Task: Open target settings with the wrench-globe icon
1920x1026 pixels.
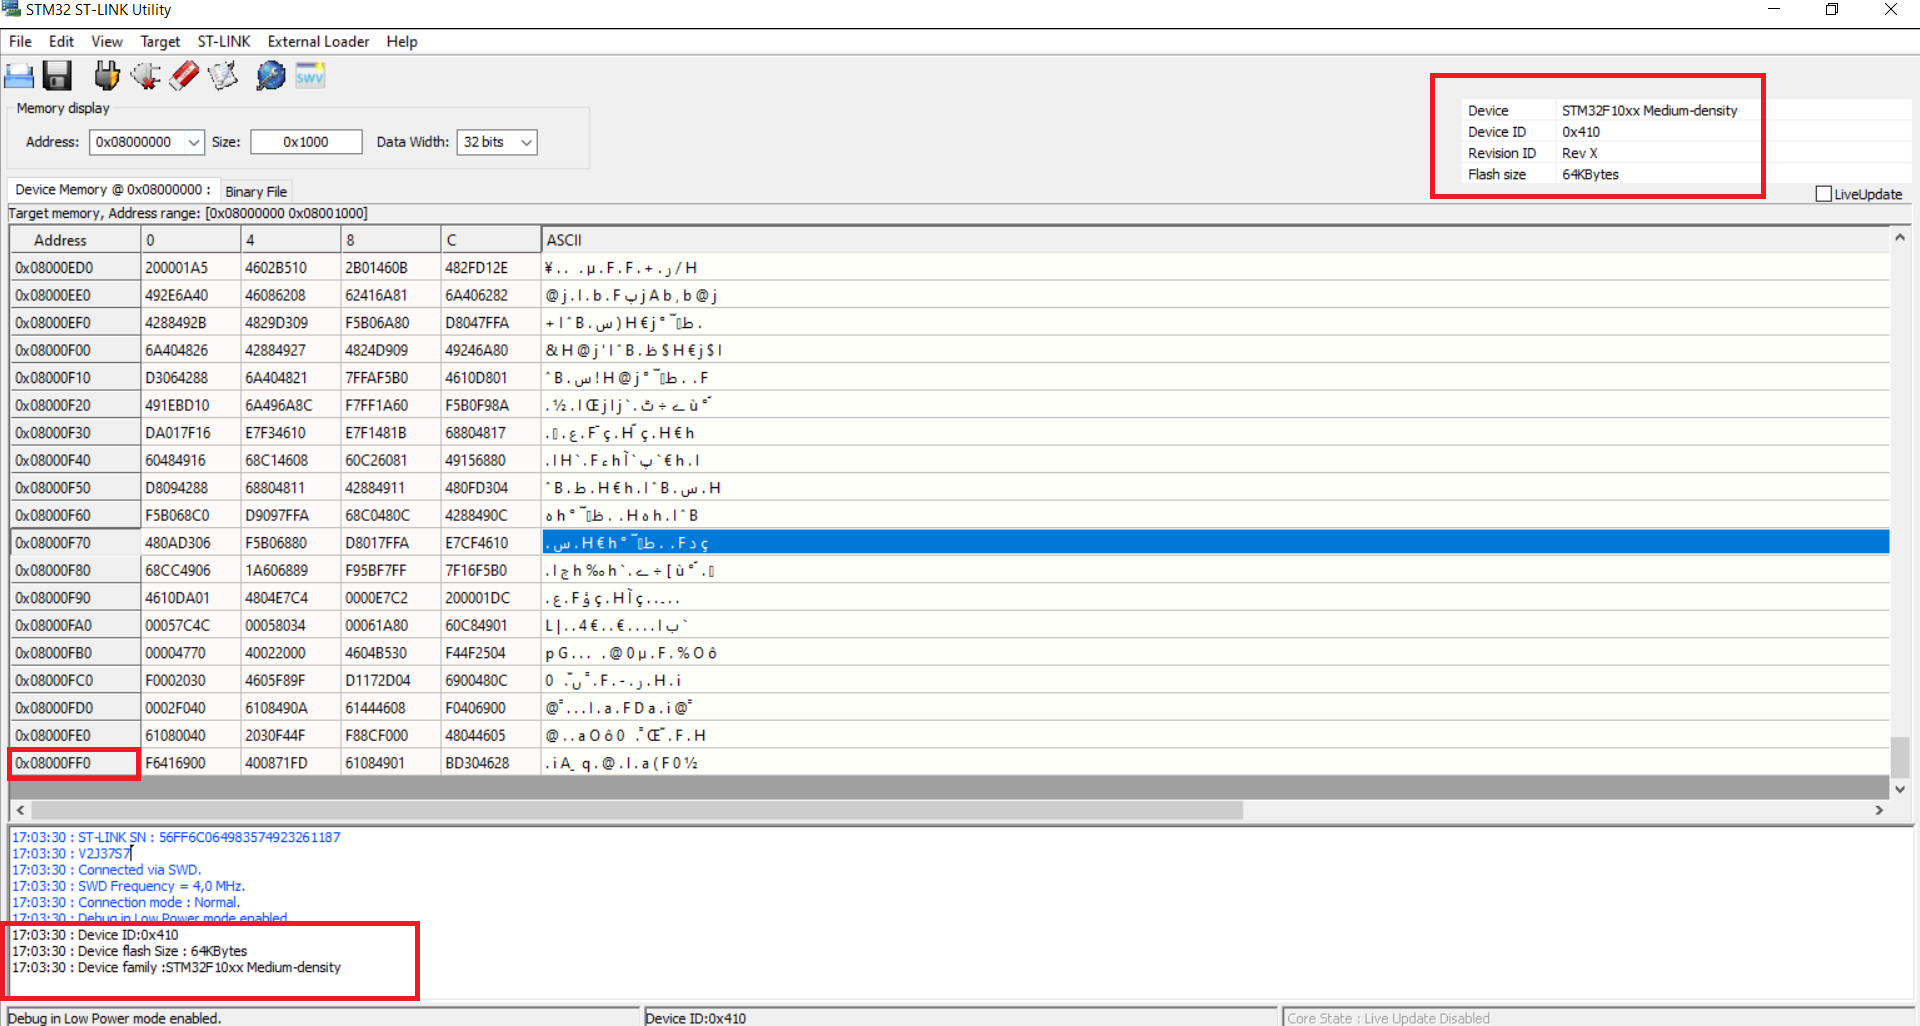Action: click(270, 75)
